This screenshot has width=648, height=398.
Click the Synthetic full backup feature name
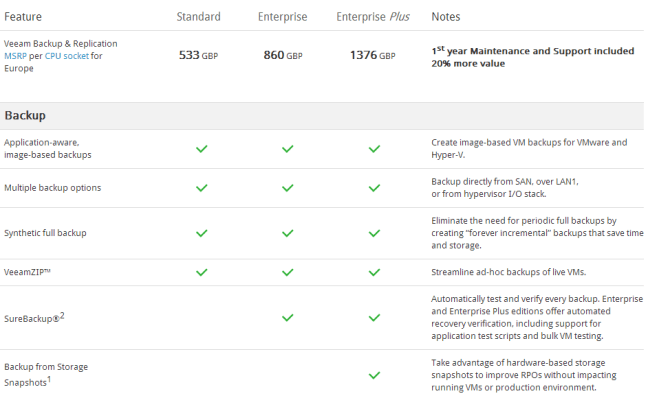(x=45, y=233)
